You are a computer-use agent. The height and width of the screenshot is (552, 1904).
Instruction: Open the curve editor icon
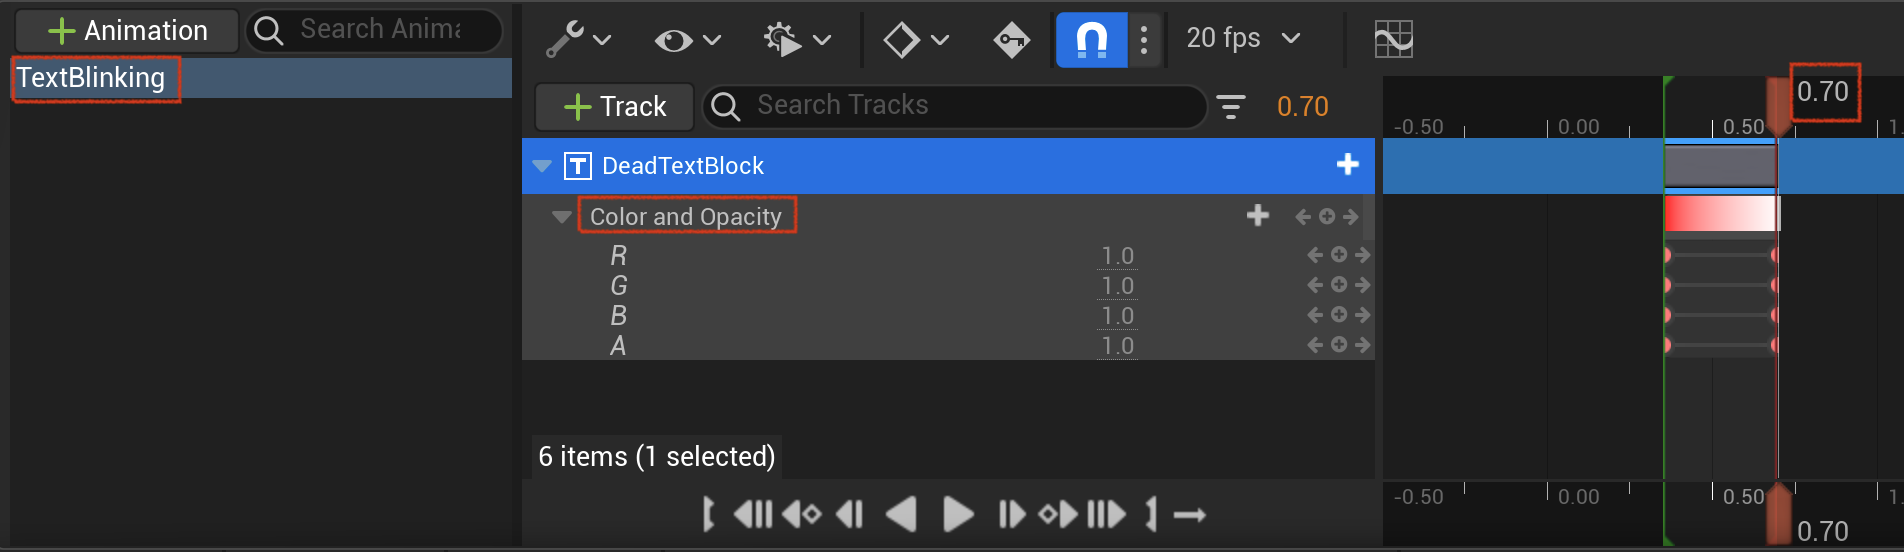(1393, 40)
